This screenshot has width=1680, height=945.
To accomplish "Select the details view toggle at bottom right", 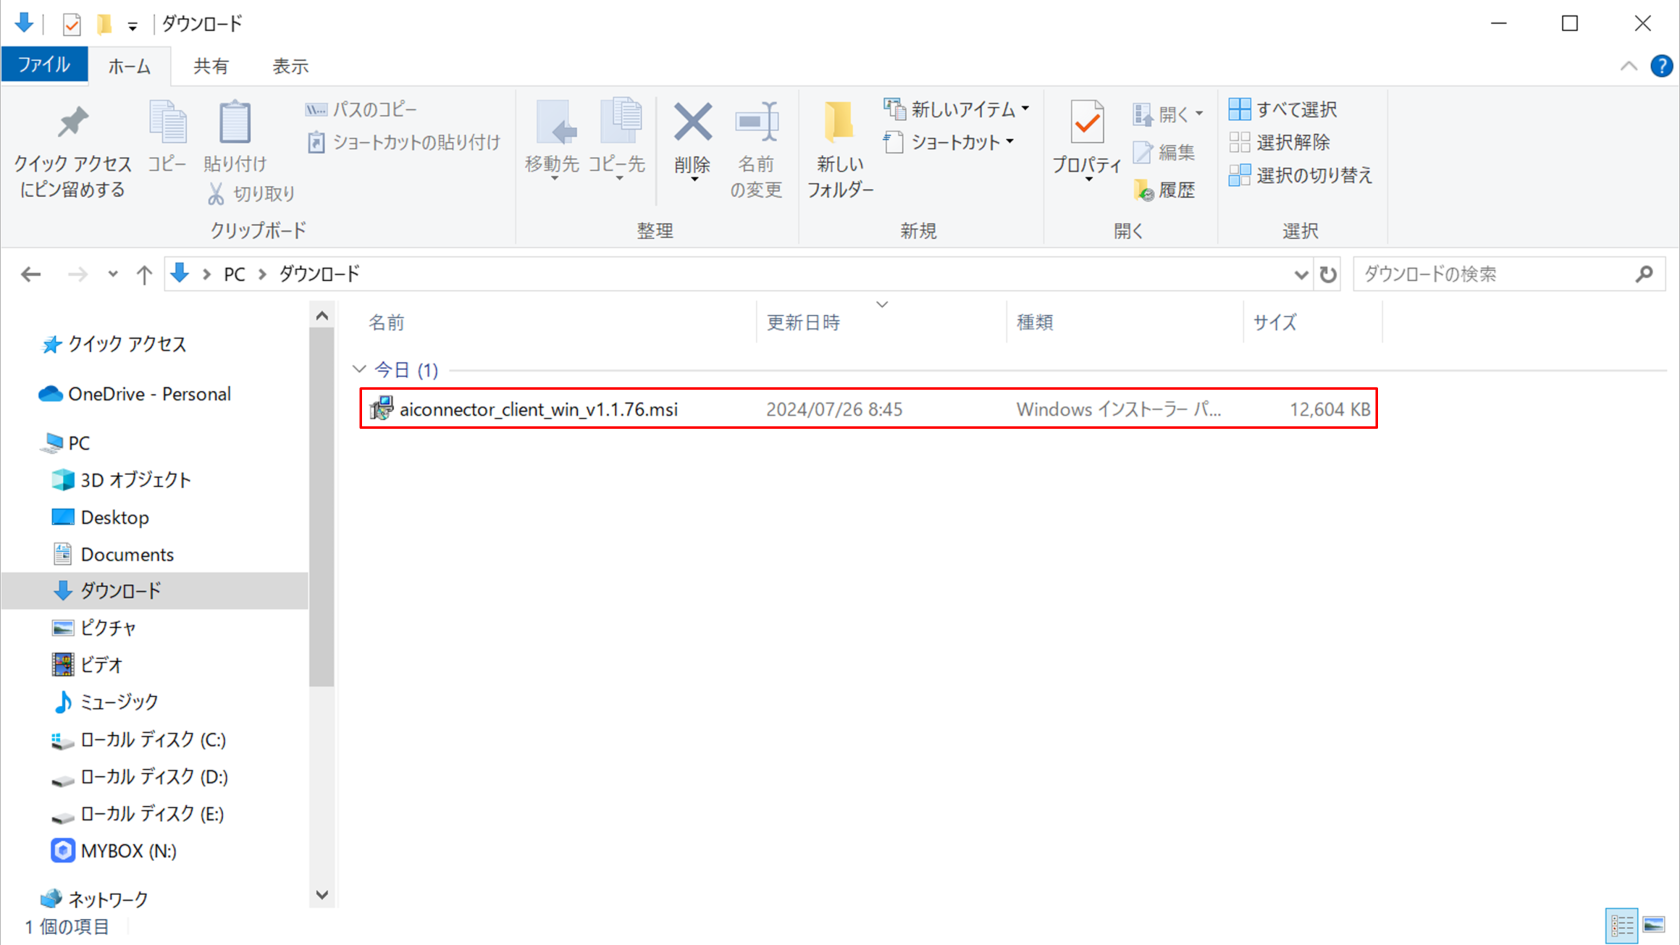I will point(1621,925).
